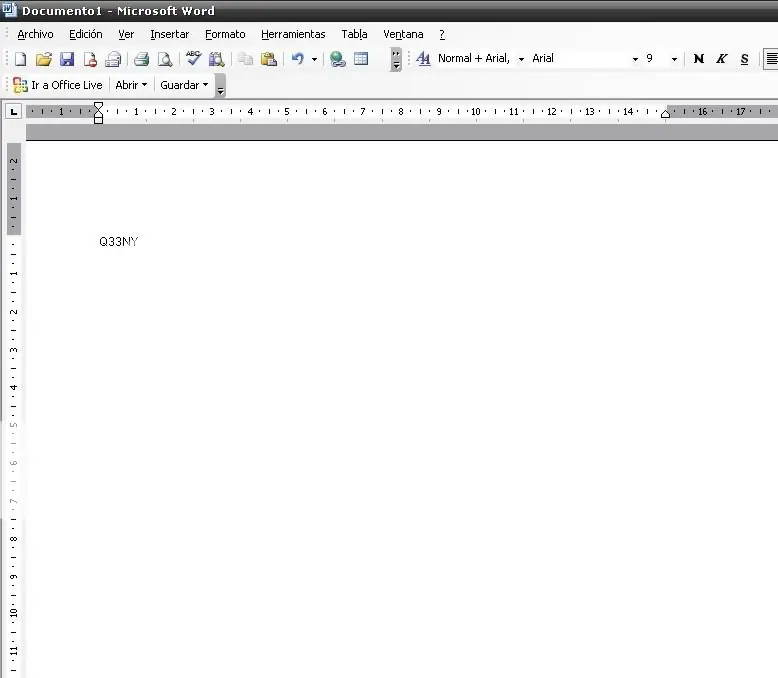The image size is (778, 678).
Task: Open the ? help menu
Action: click(x=442, y=34)
